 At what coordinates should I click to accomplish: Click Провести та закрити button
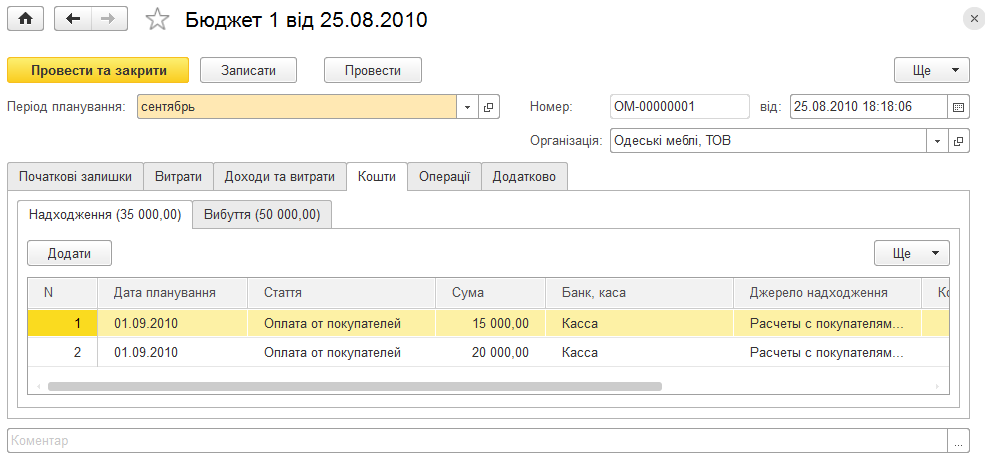click(x=98, y=70)
